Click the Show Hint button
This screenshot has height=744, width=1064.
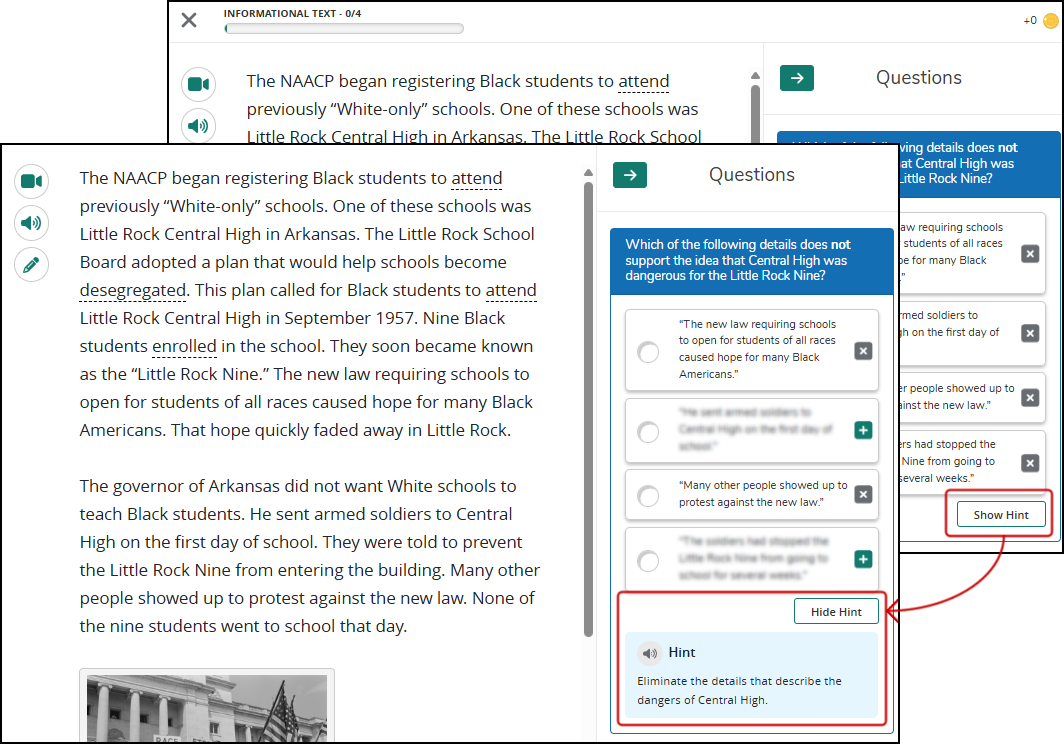point(1001,515)
